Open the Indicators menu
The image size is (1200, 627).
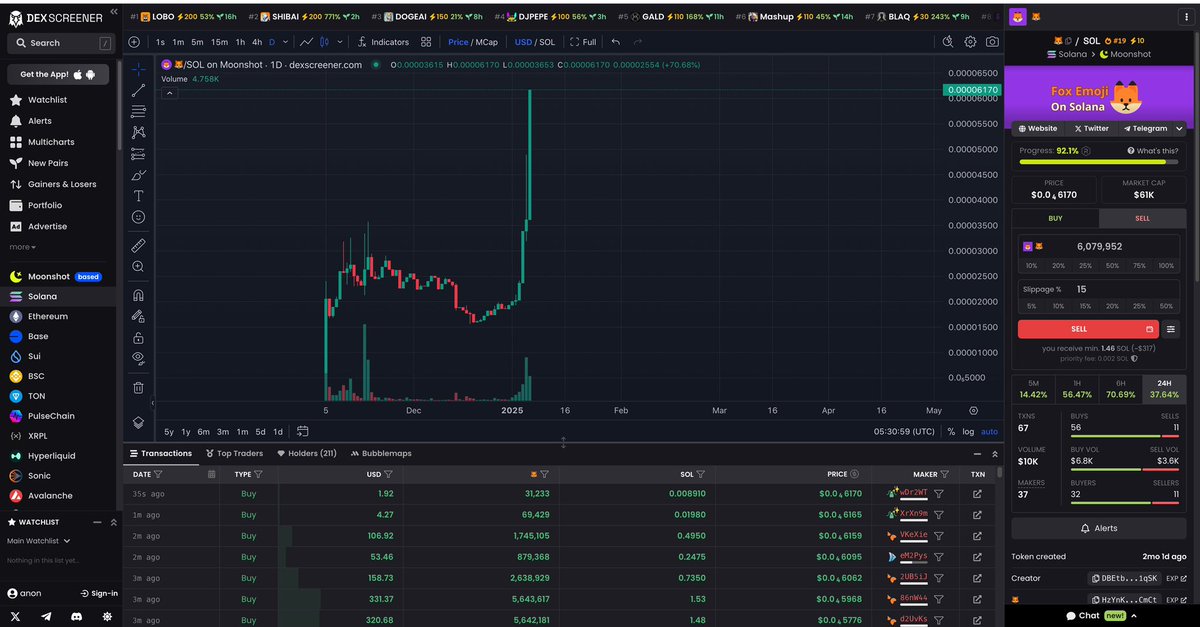tap(383, 42)
